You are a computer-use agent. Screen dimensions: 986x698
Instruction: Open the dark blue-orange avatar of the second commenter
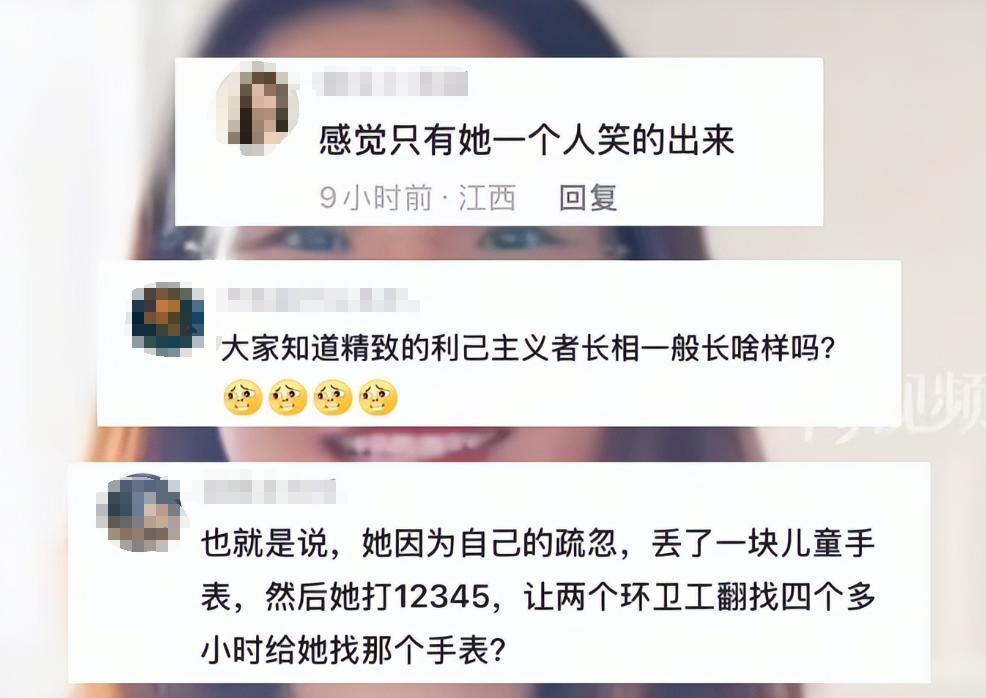(x=168, y=319)
